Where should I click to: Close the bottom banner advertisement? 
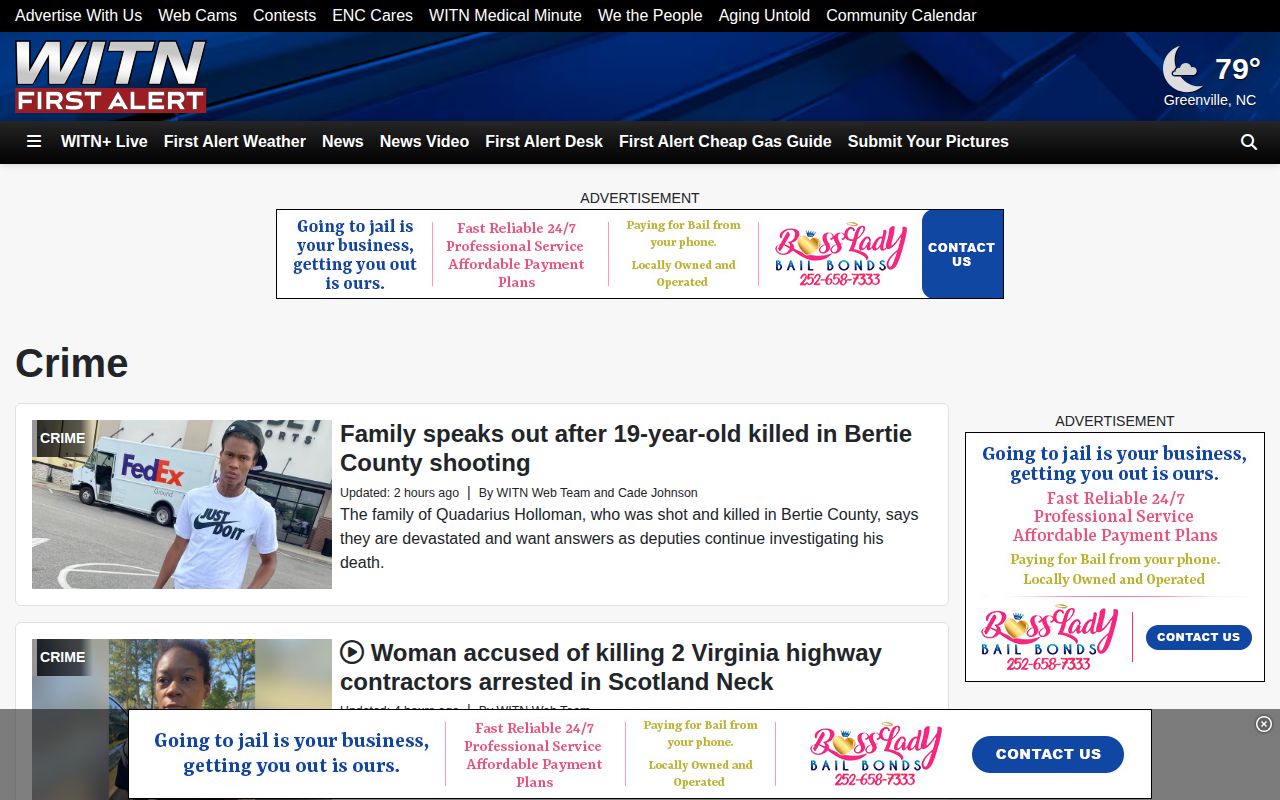click(x=1264, y=724)
